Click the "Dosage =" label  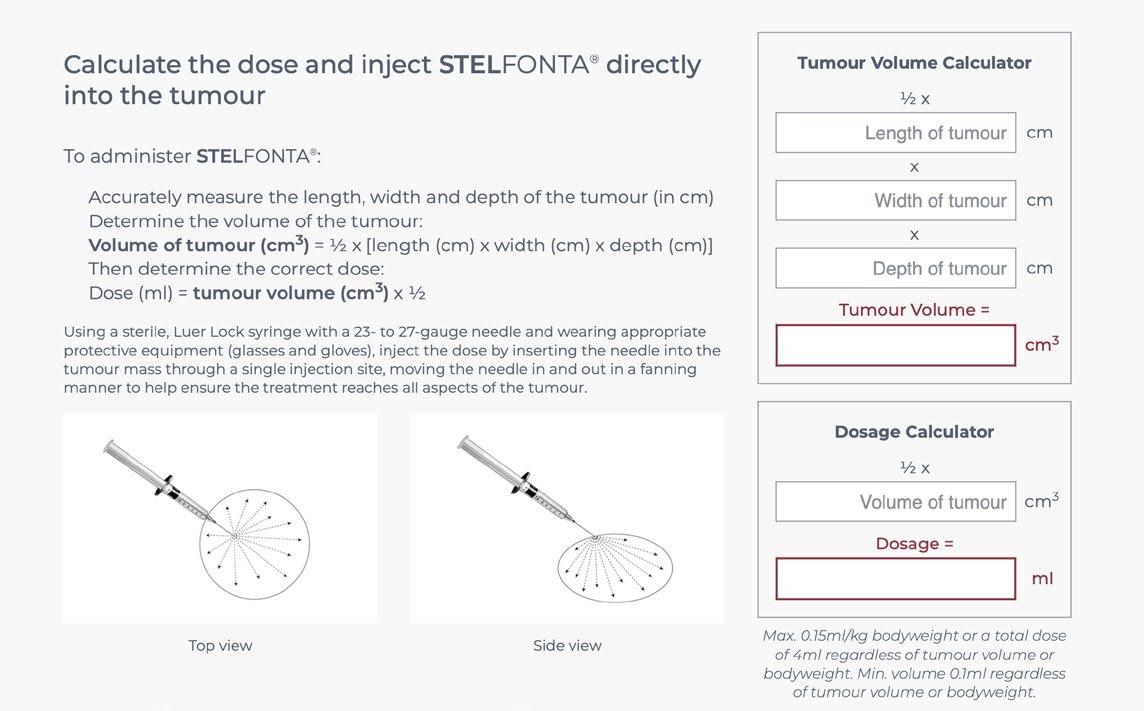[x=914, y=544]
